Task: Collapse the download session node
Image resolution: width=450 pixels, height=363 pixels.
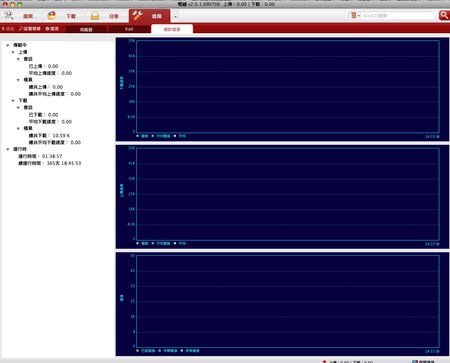Action: pos(18,108)
